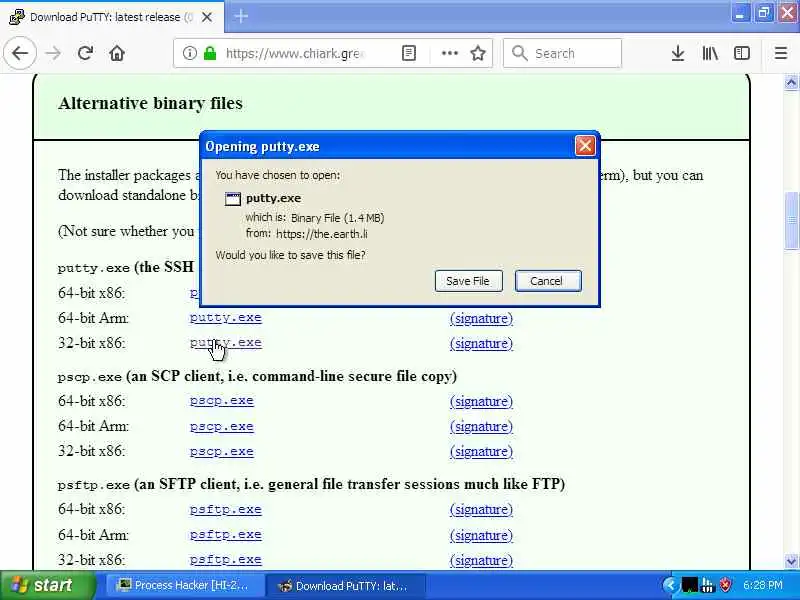Open signature link for 32-bit x86 putty.exe
This screenshot has width=800, height=600.
click(481, 343)
